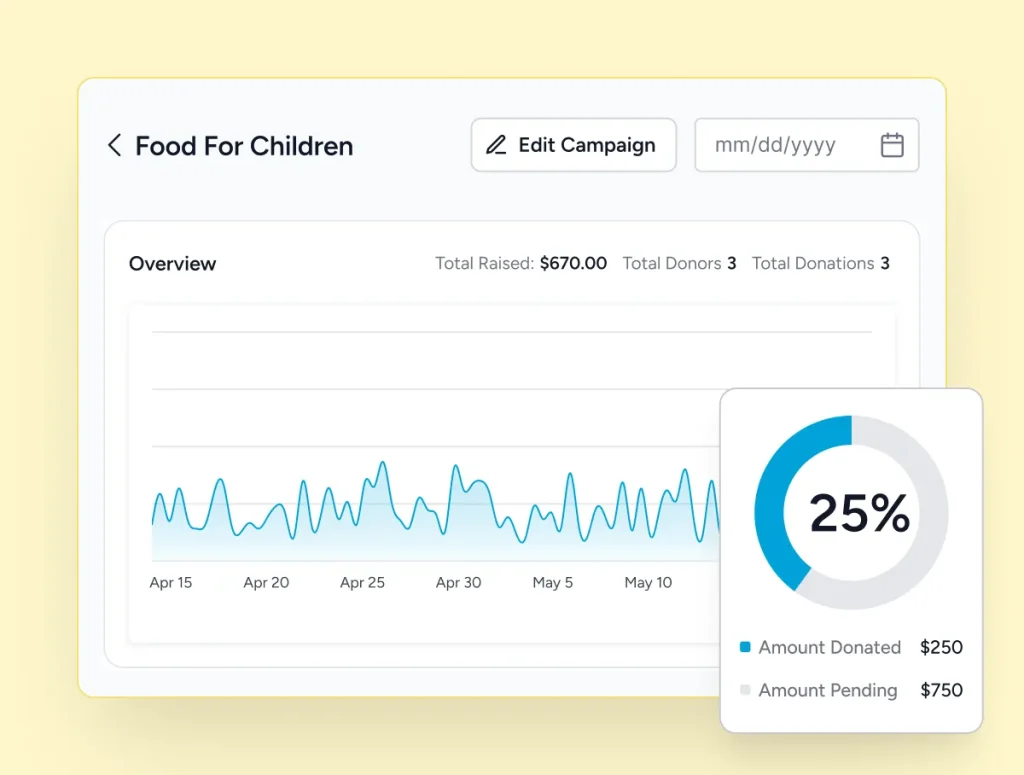Click the blue Amount Donated legend swatch
The image size is (1024, 775).
coord(745,647)
